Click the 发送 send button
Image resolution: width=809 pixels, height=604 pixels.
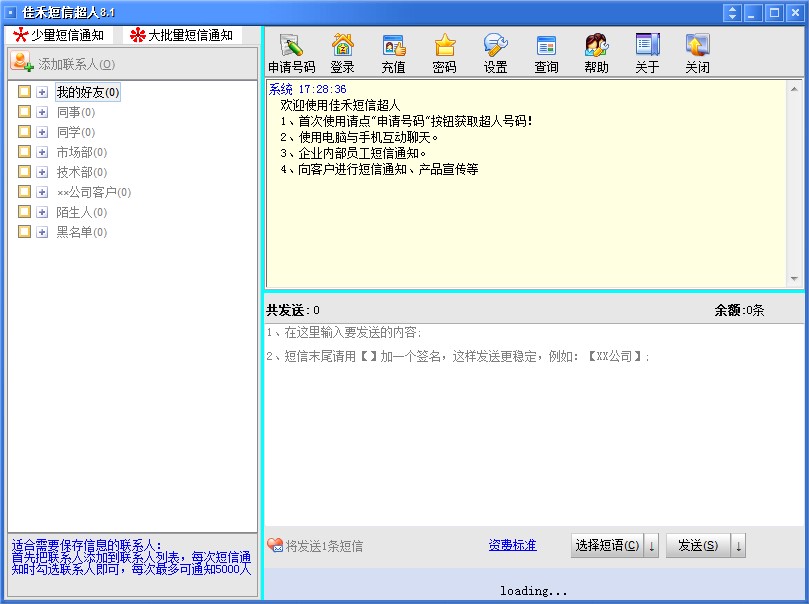[700, 545]
